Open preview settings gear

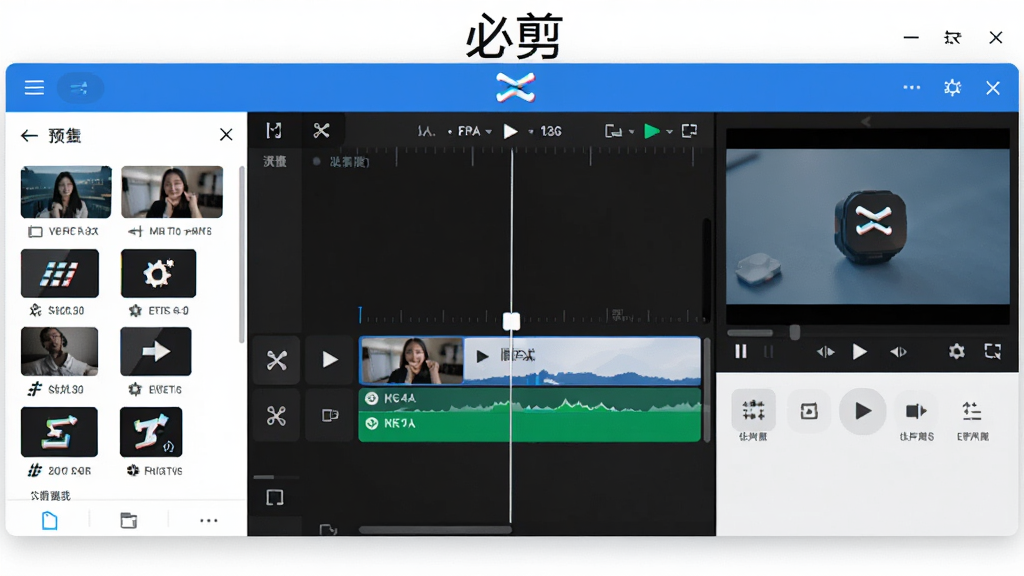[957, 352]
